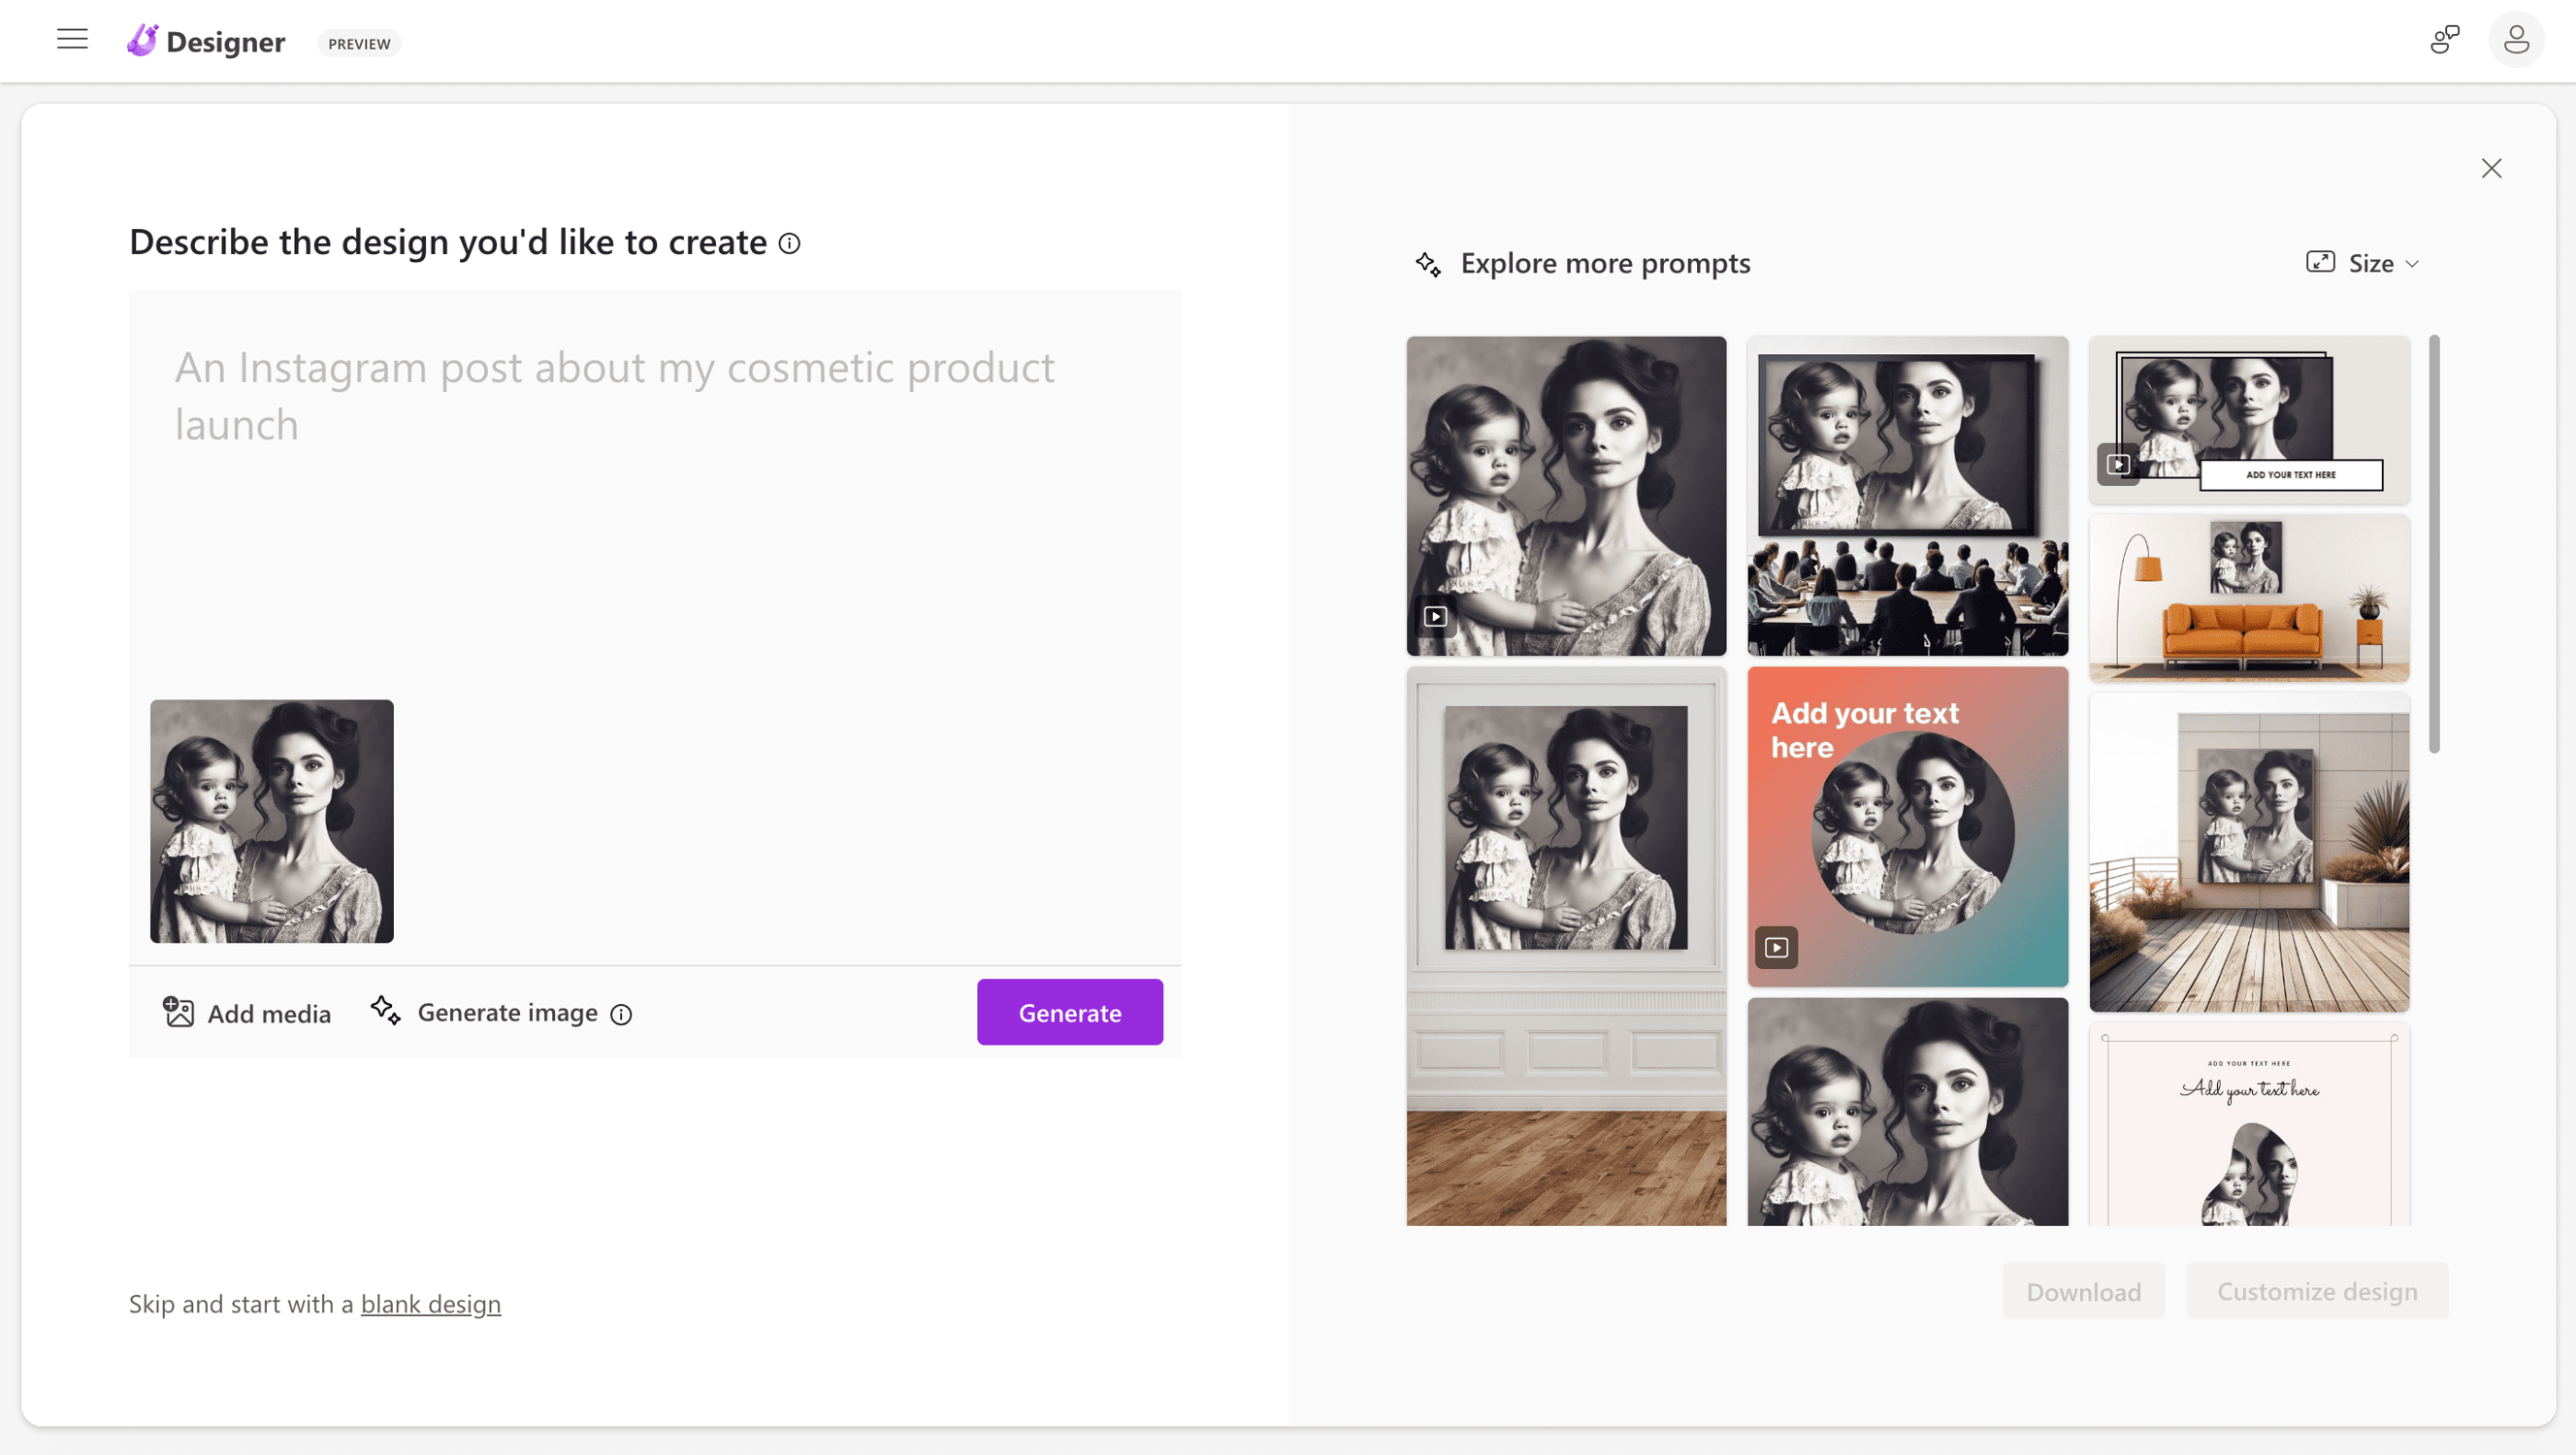Open the hamburger navigation menu

tap(72, 40)
